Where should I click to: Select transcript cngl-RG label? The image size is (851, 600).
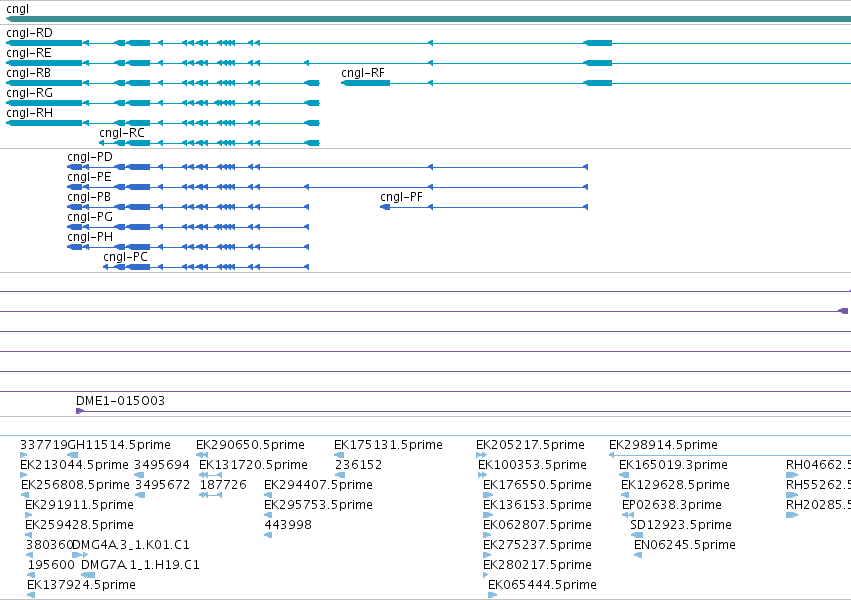(29, 93)
